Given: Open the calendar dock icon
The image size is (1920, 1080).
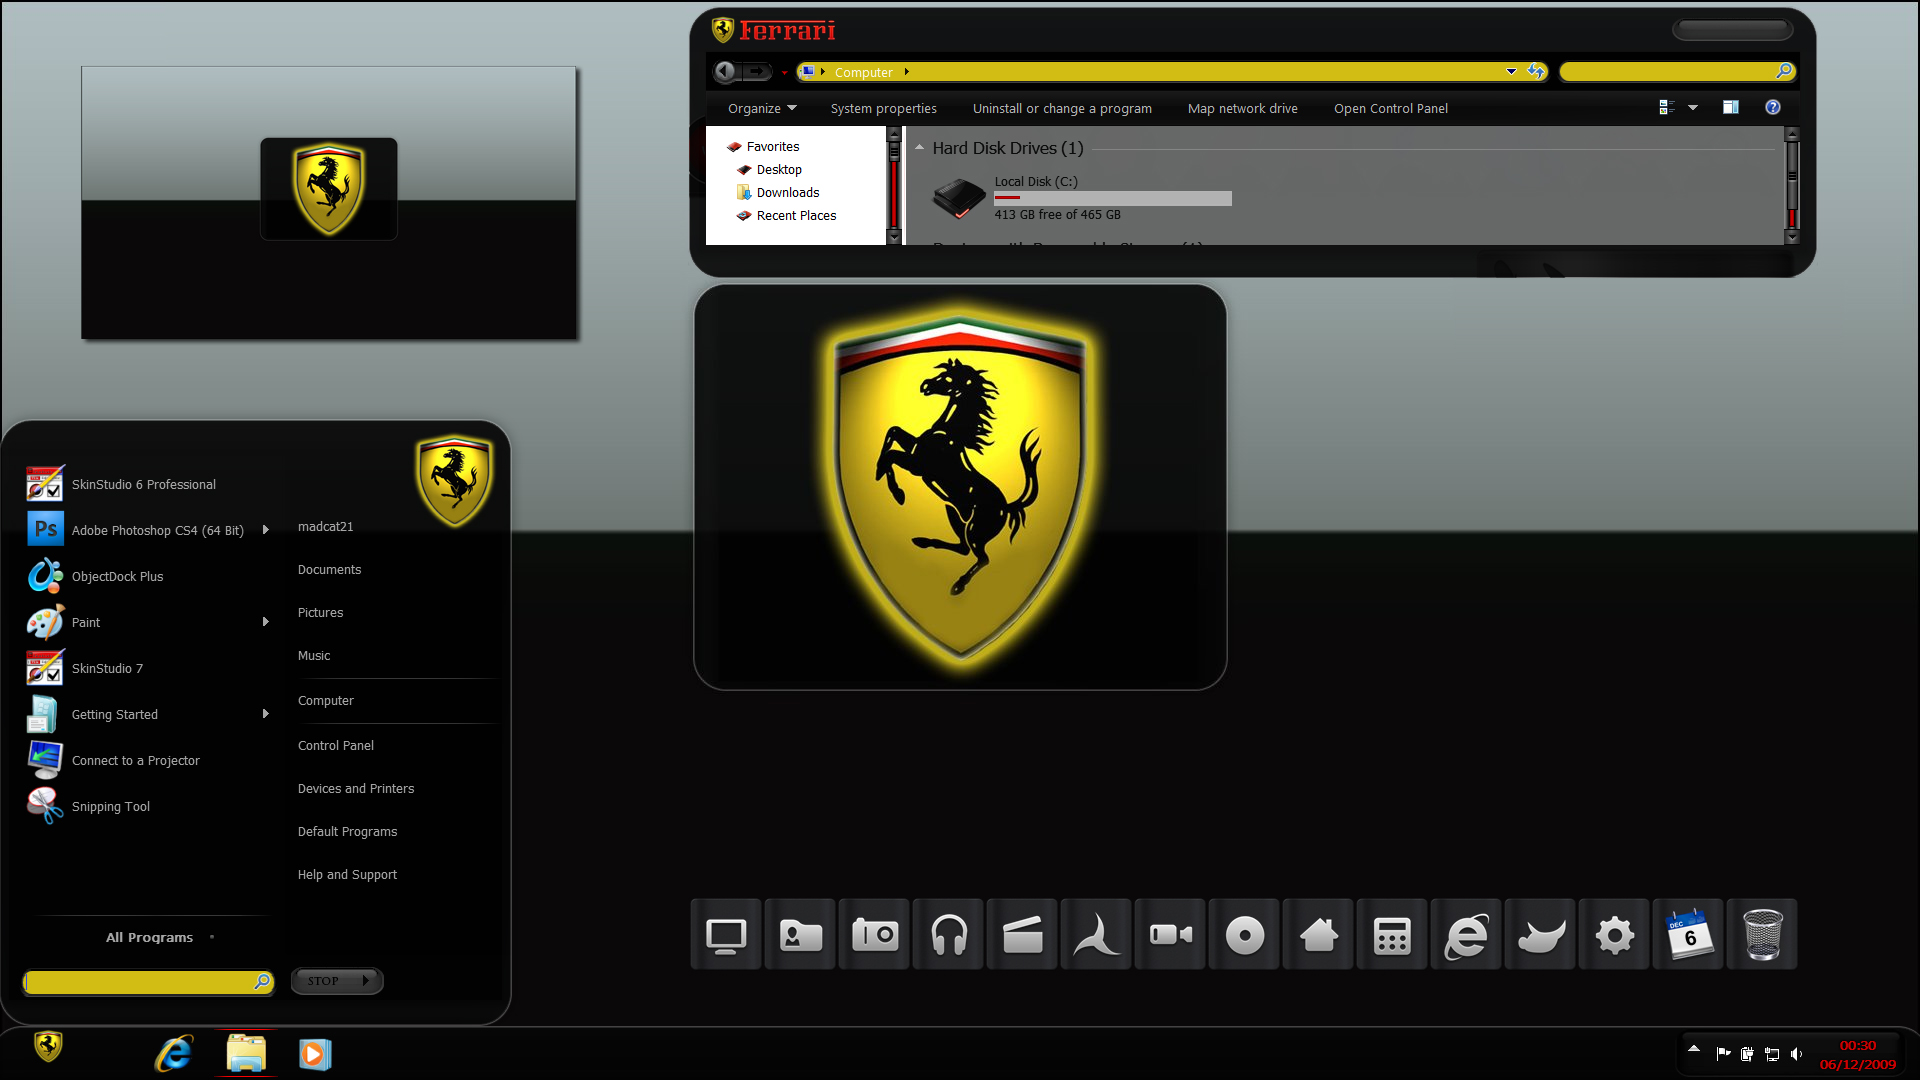Looking at the screenshot, I should (x=1688, y=935).
